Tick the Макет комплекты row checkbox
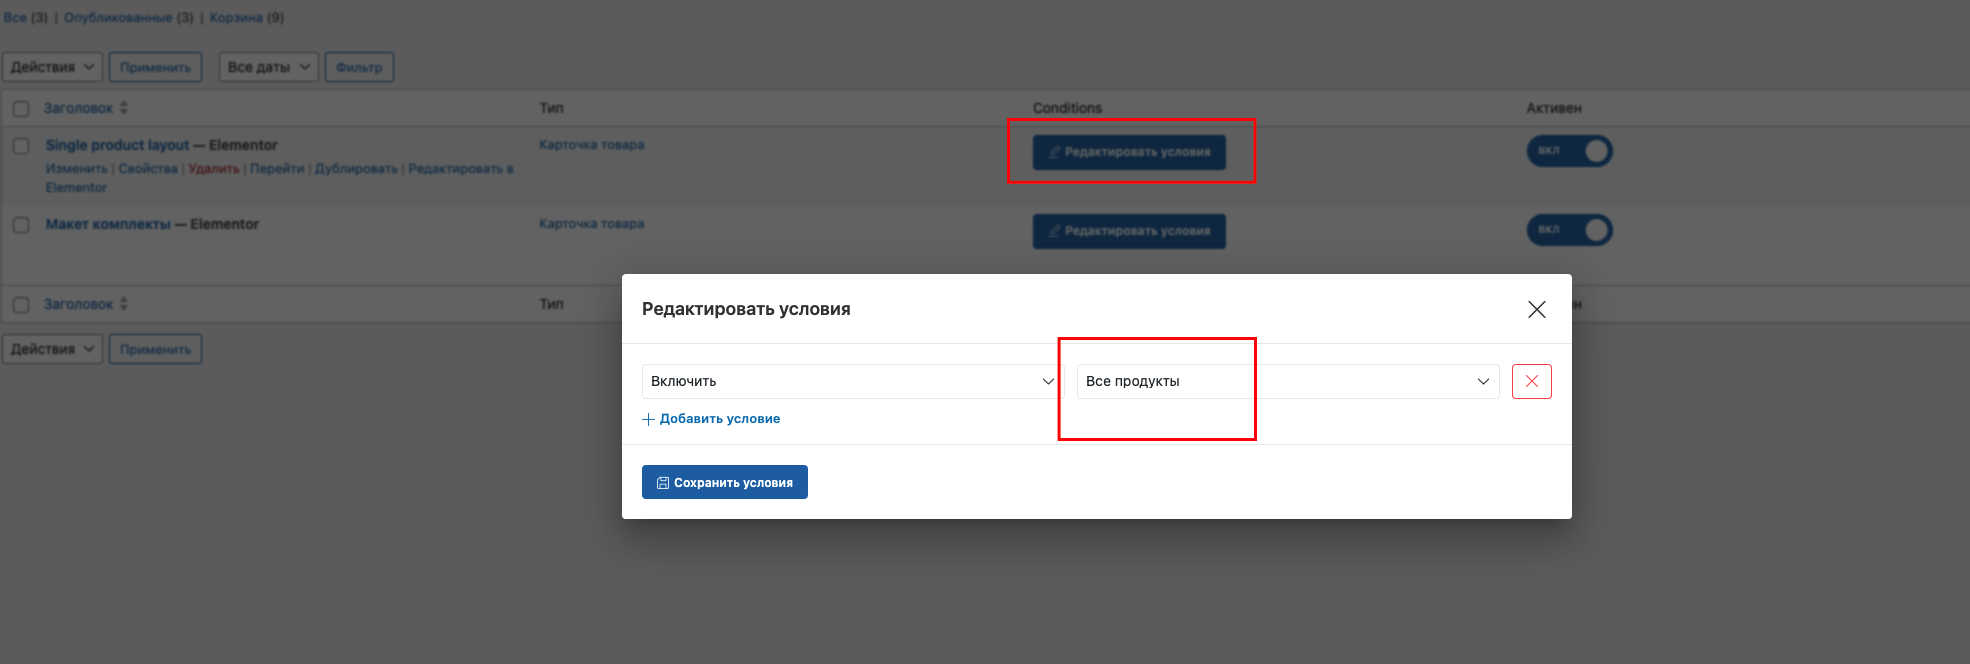This screenshot has width=1970, height=664. point(21,225)
